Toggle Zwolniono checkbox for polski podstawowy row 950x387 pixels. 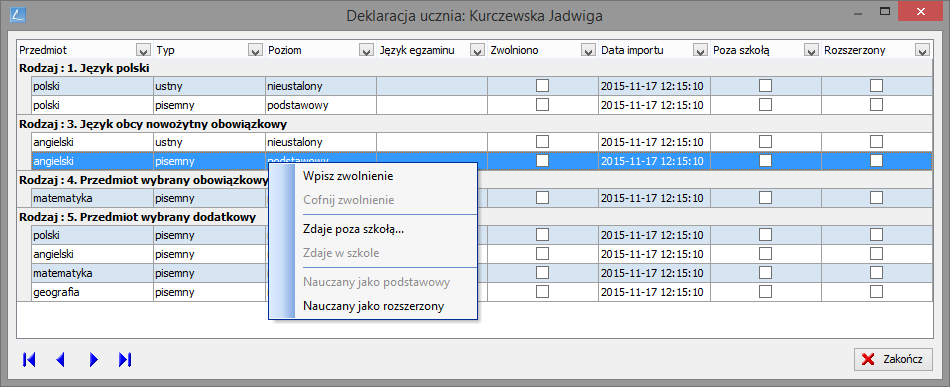[x=542, y=105]
